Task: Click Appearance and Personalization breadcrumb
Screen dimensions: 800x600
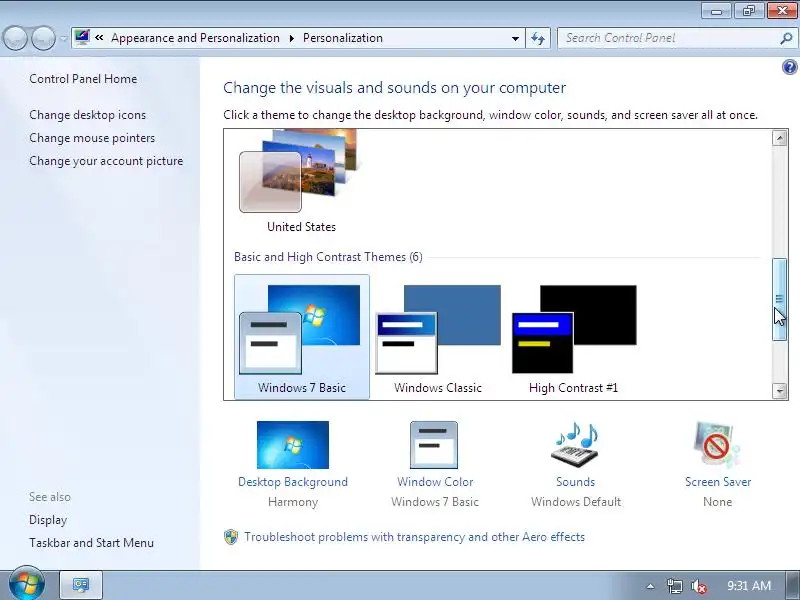Action: point(195,38)
